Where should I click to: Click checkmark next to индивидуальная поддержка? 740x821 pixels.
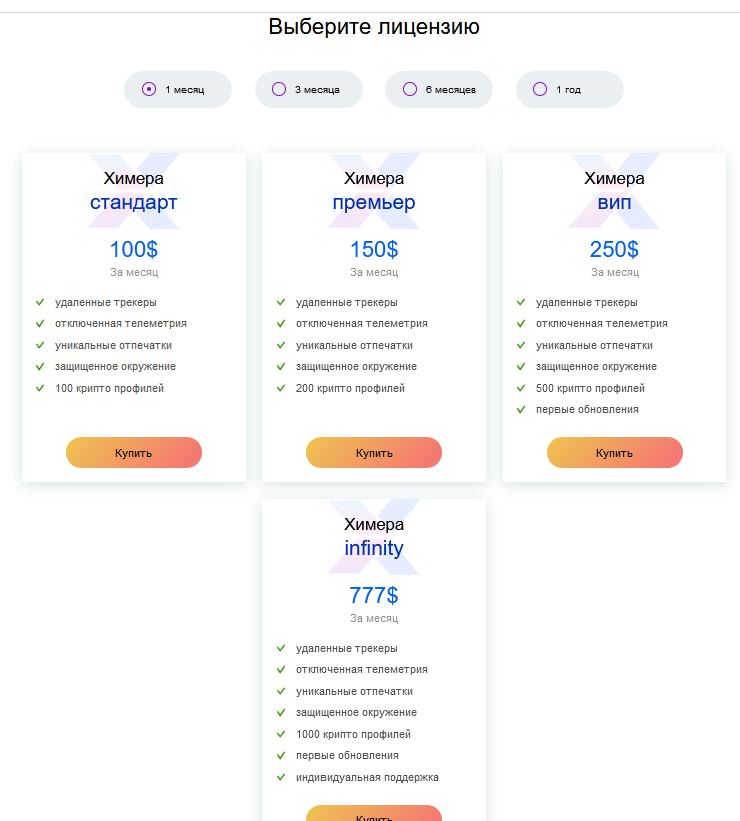tap(281, 777)
